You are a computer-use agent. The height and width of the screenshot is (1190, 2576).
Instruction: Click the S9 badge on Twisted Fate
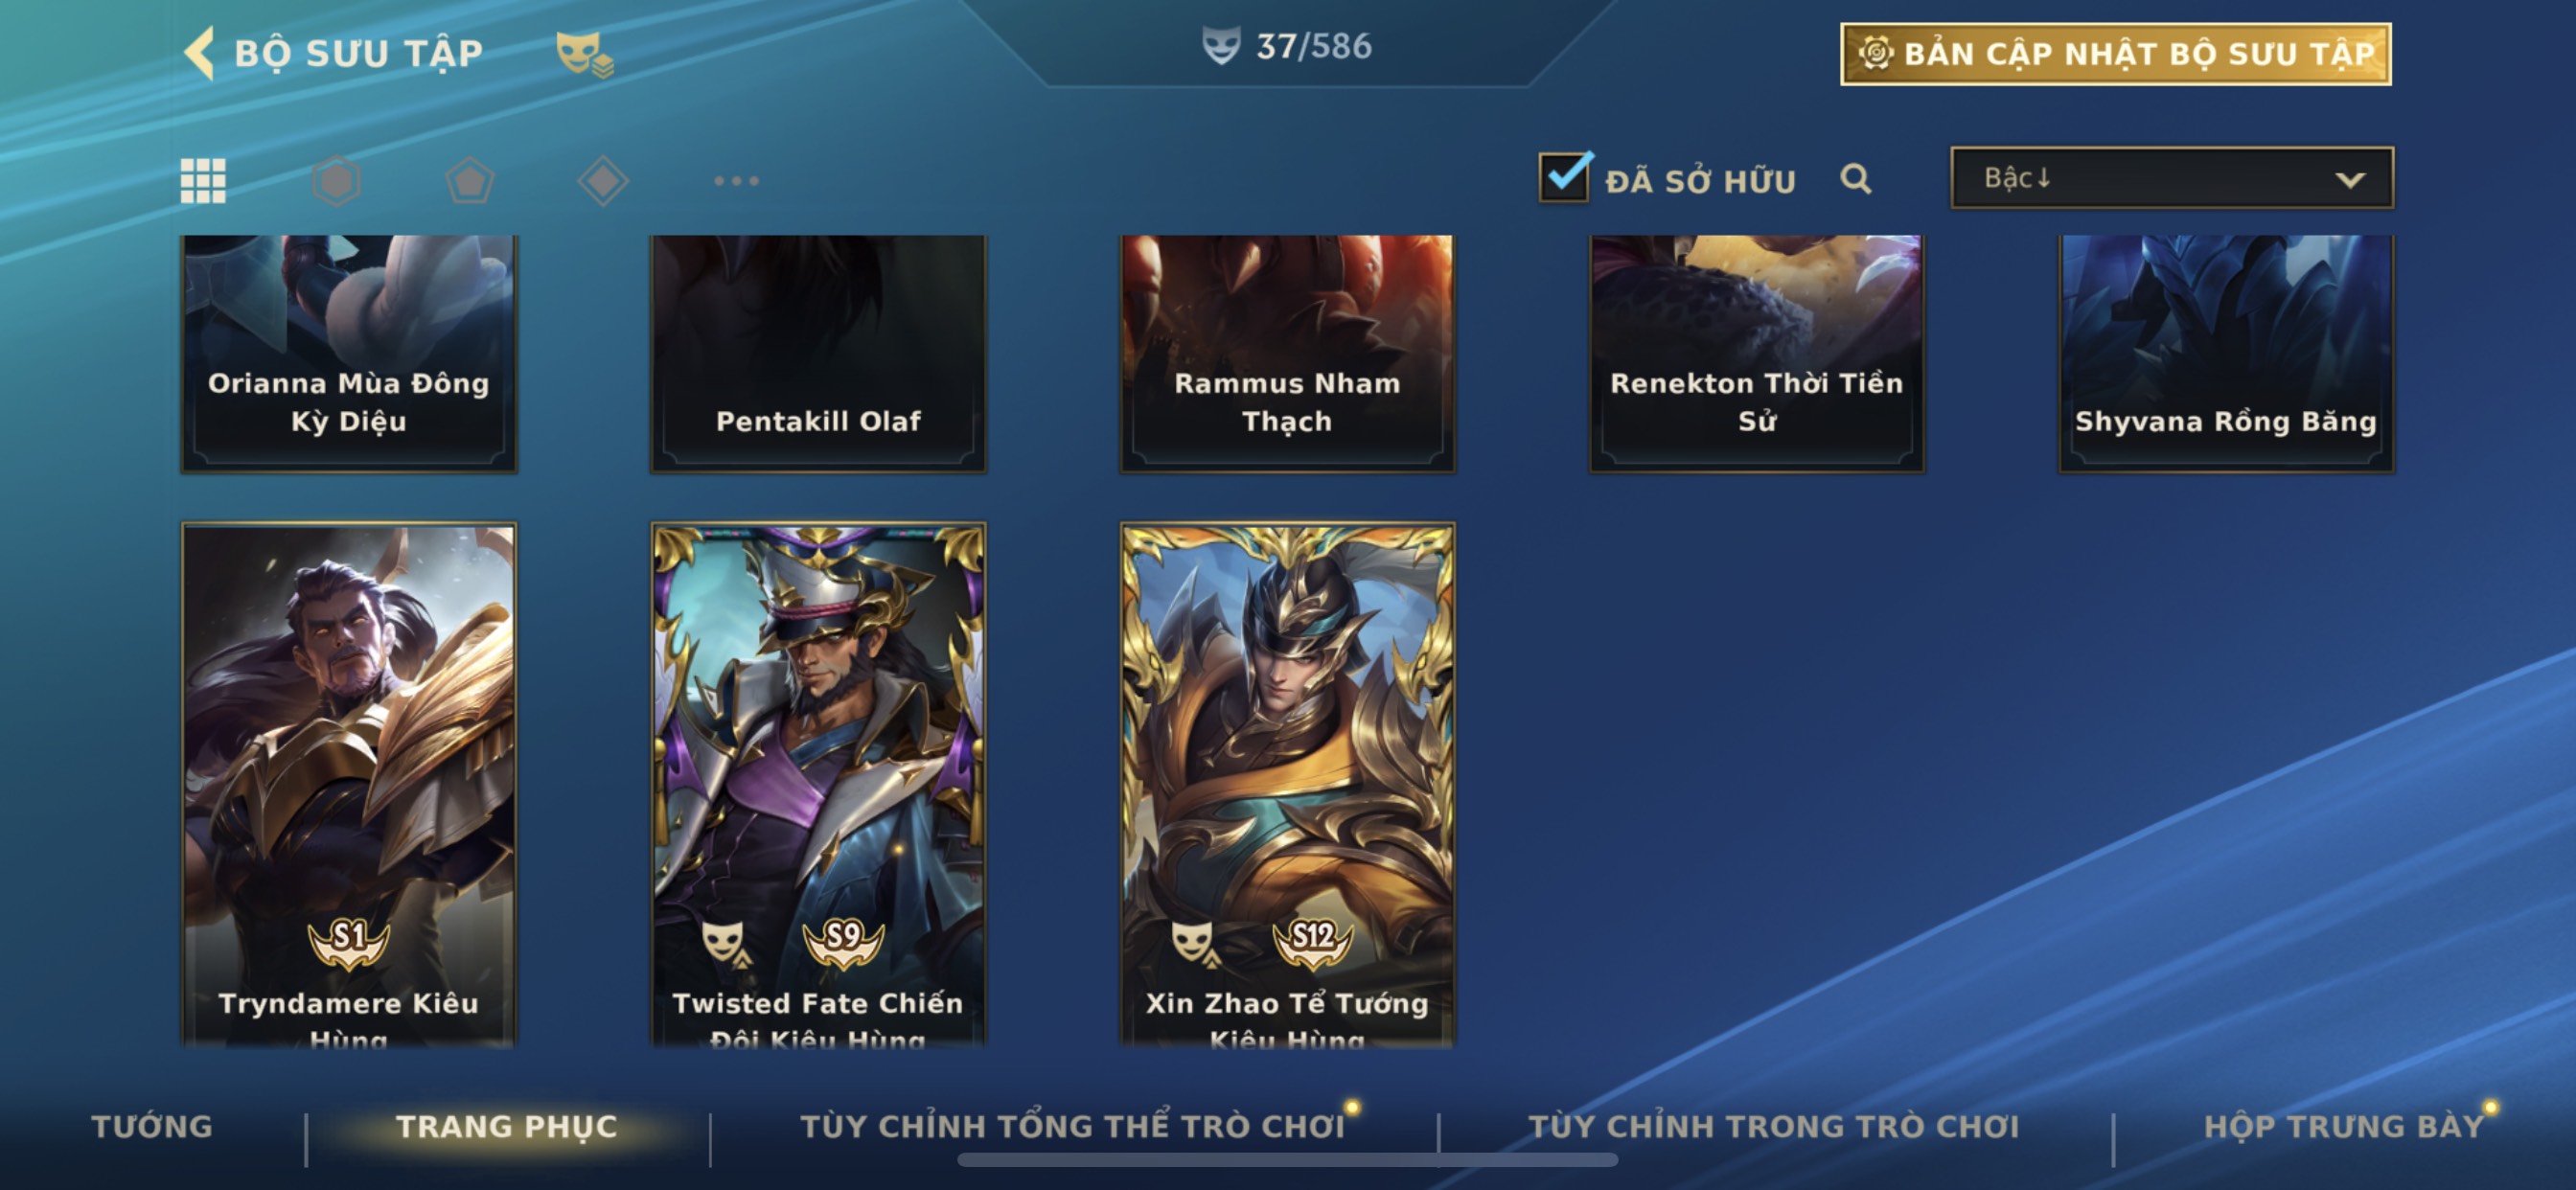(843, 942)
